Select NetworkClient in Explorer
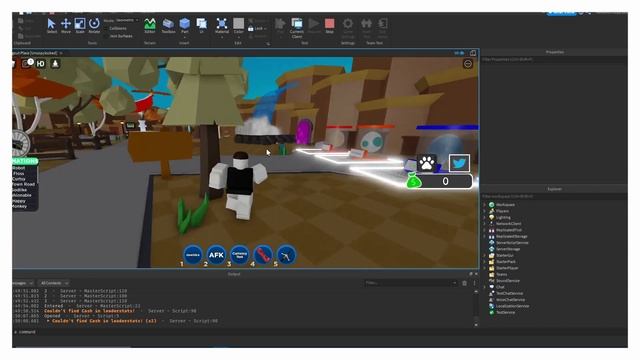This screenshot has height=360, width=640. tap(505, 224)
